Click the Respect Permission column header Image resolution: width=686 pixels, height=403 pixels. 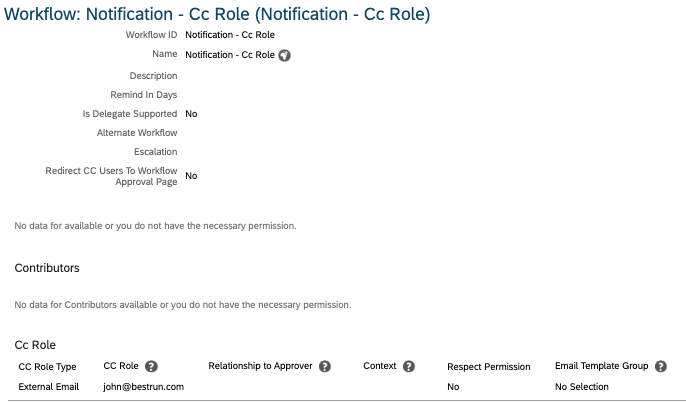(489, 367)
